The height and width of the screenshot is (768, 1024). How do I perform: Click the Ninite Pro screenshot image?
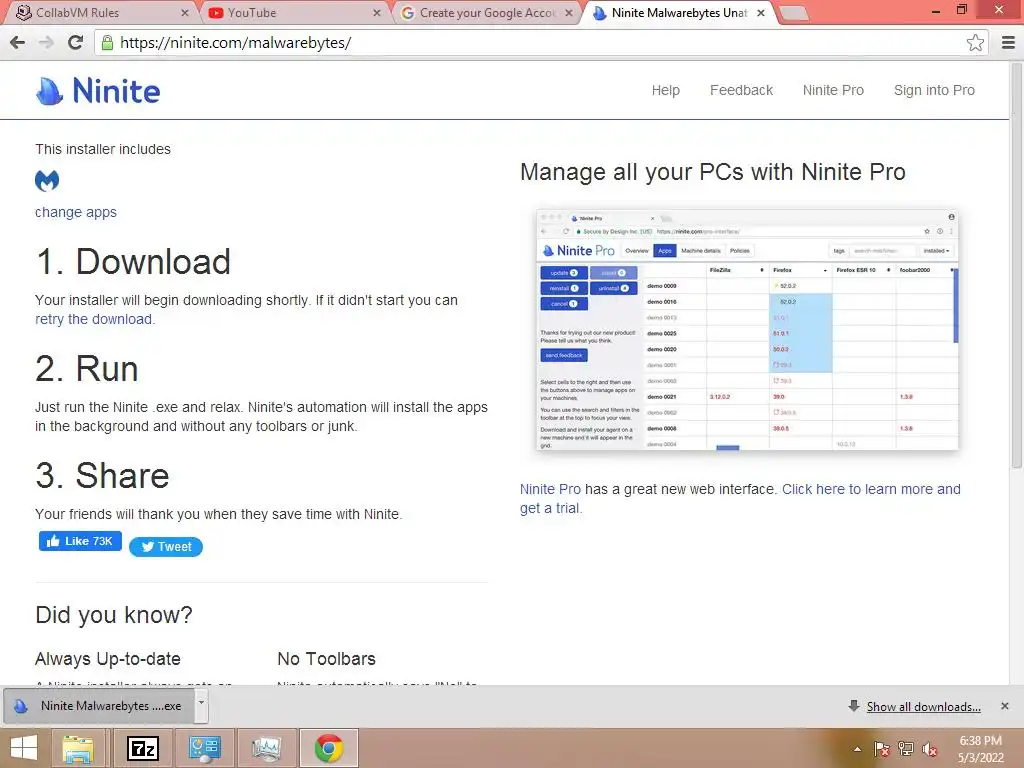coord(747,330)
